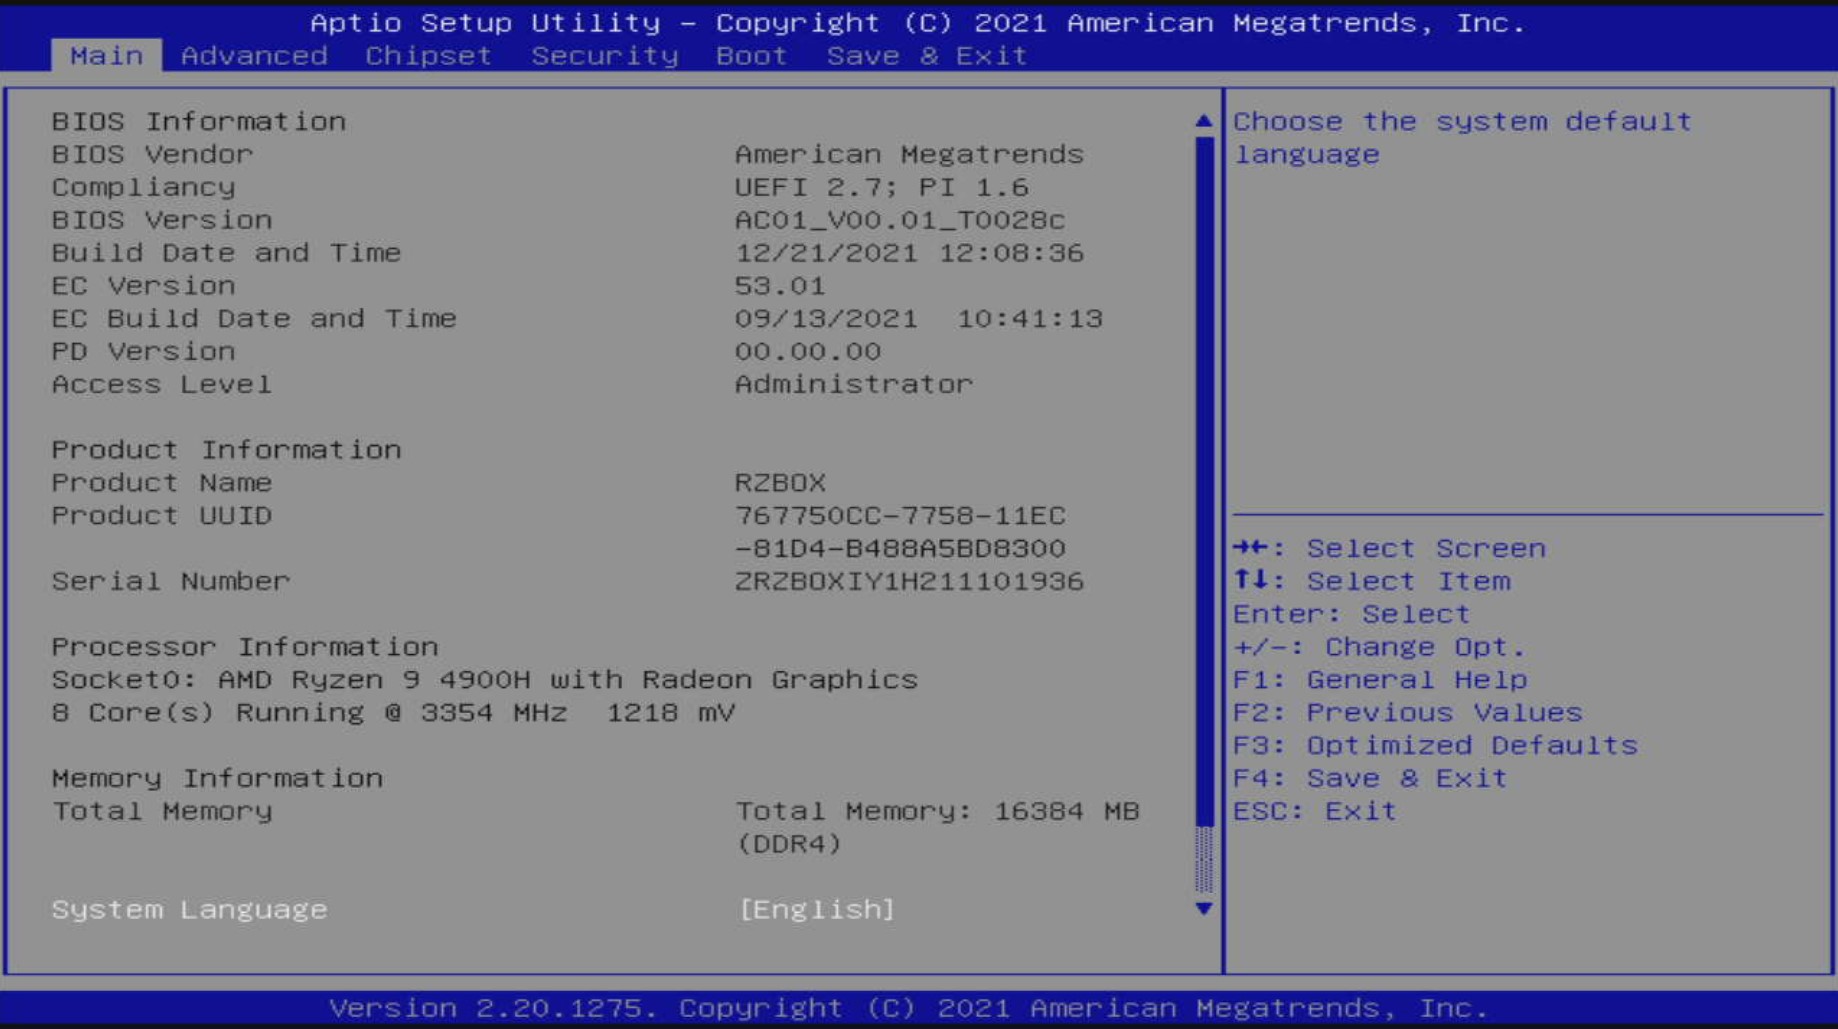1838x1029 pixels.
Task: Click the (DDR4) memory type text
Action: (x=789, y=844)
